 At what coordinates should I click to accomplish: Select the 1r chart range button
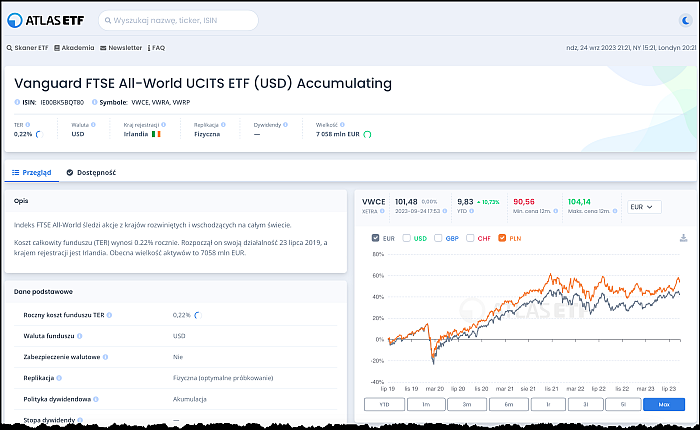548,404
